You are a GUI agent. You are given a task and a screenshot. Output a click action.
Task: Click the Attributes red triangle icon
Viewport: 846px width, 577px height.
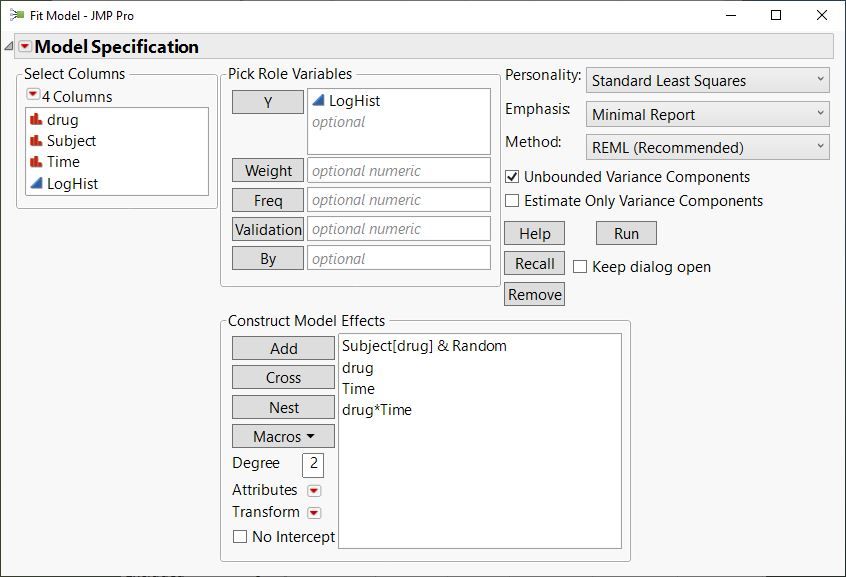[314, 490]
